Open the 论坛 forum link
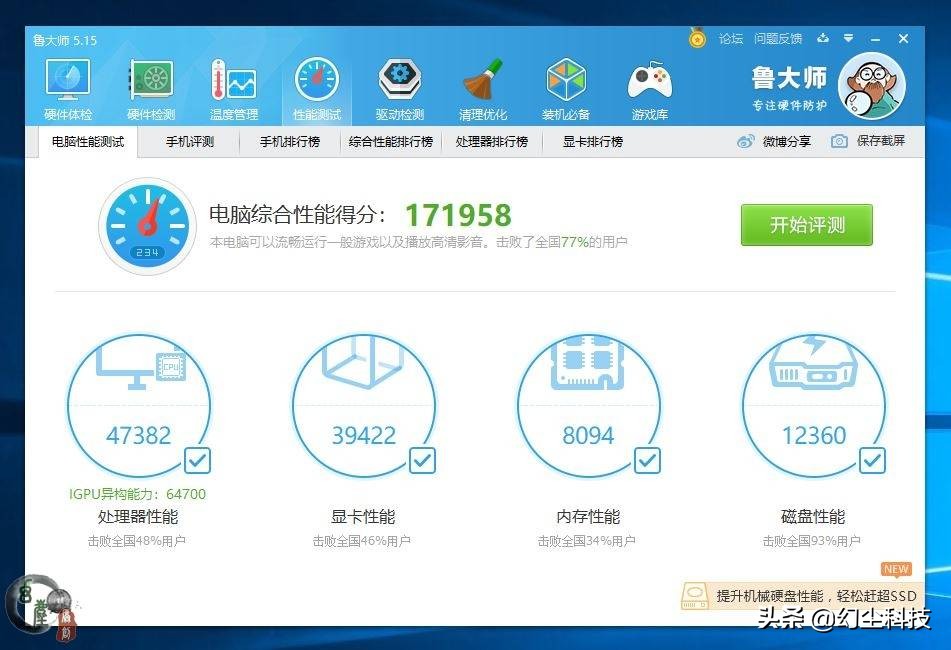 (x=731, y=39)
